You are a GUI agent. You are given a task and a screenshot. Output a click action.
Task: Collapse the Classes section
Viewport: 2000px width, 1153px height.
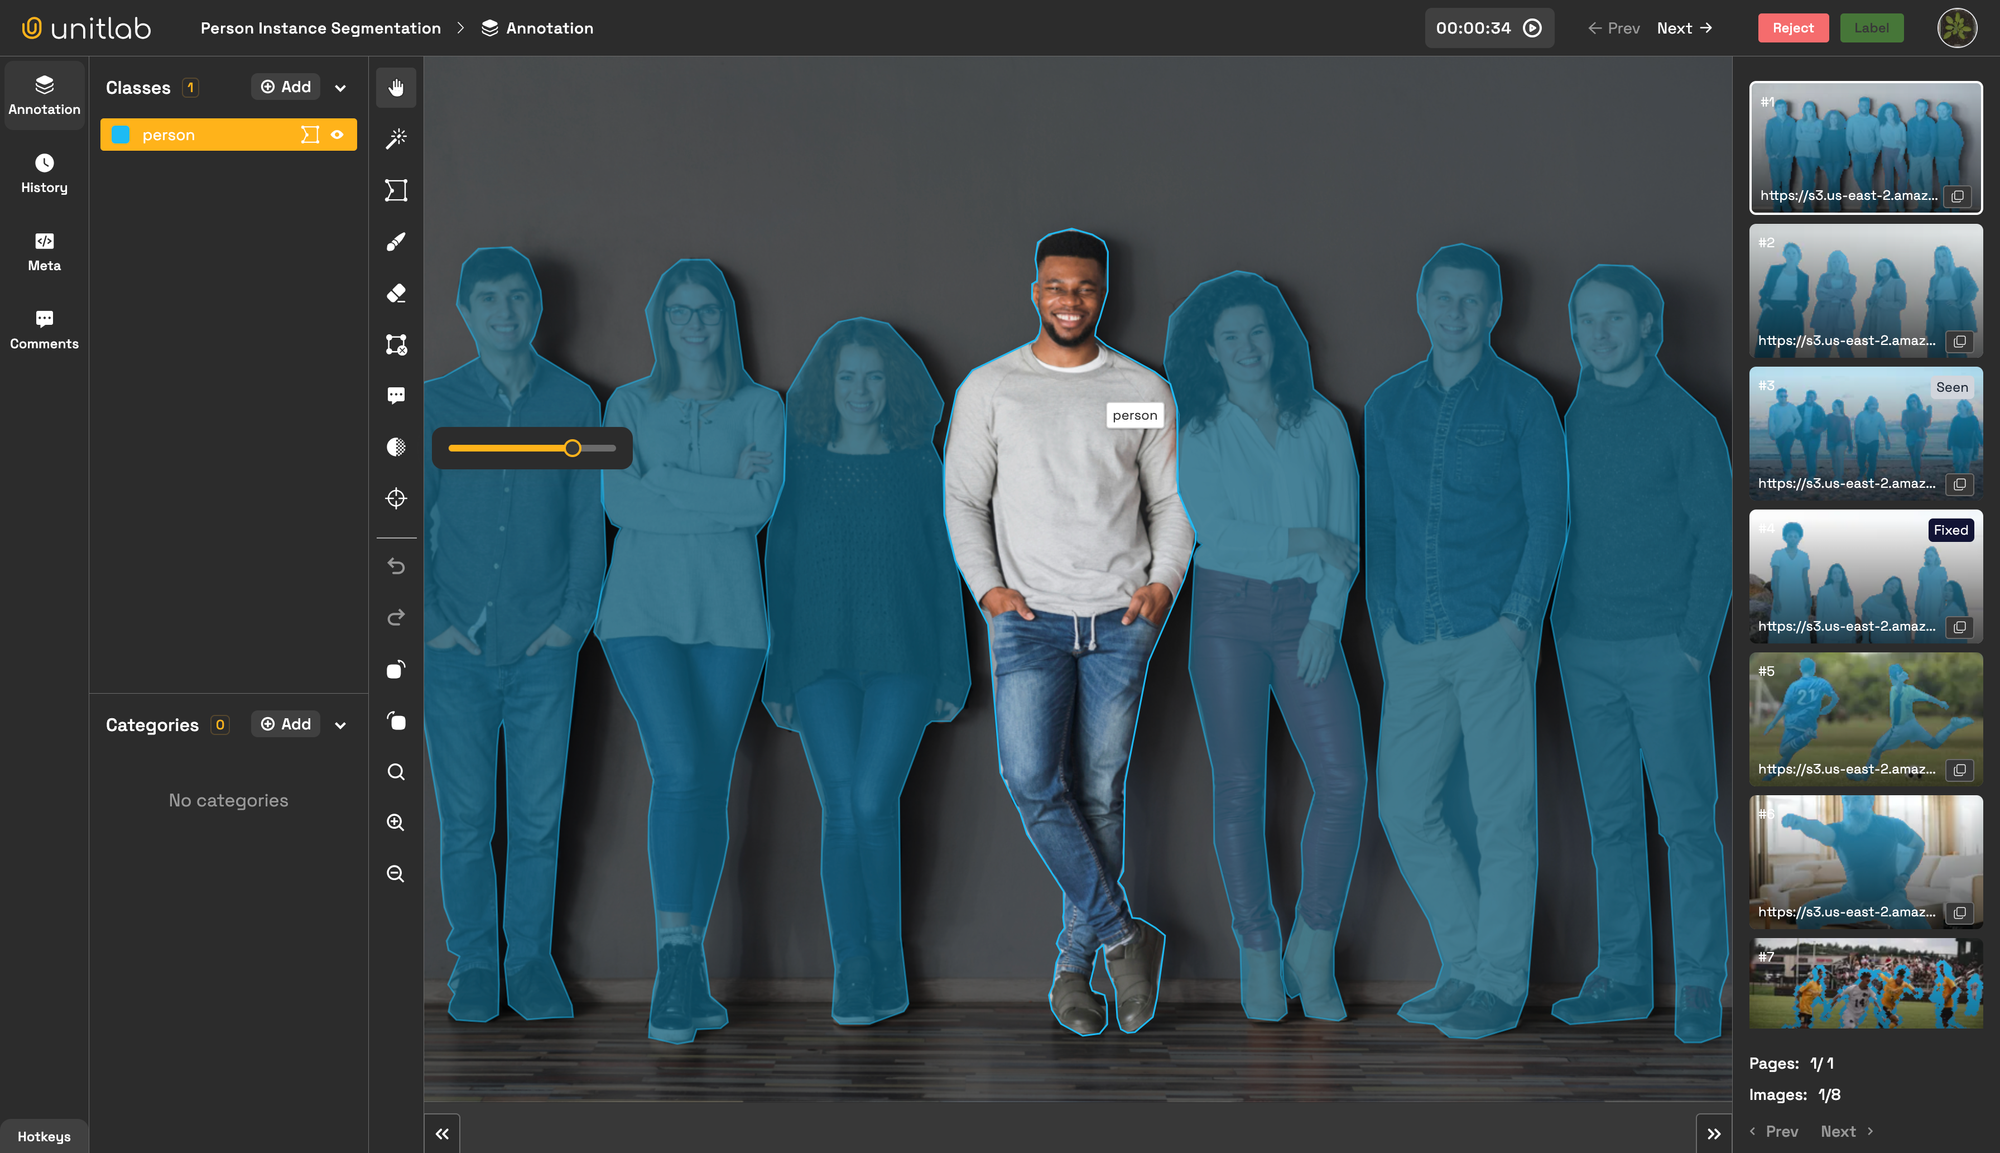coord(340,87)
